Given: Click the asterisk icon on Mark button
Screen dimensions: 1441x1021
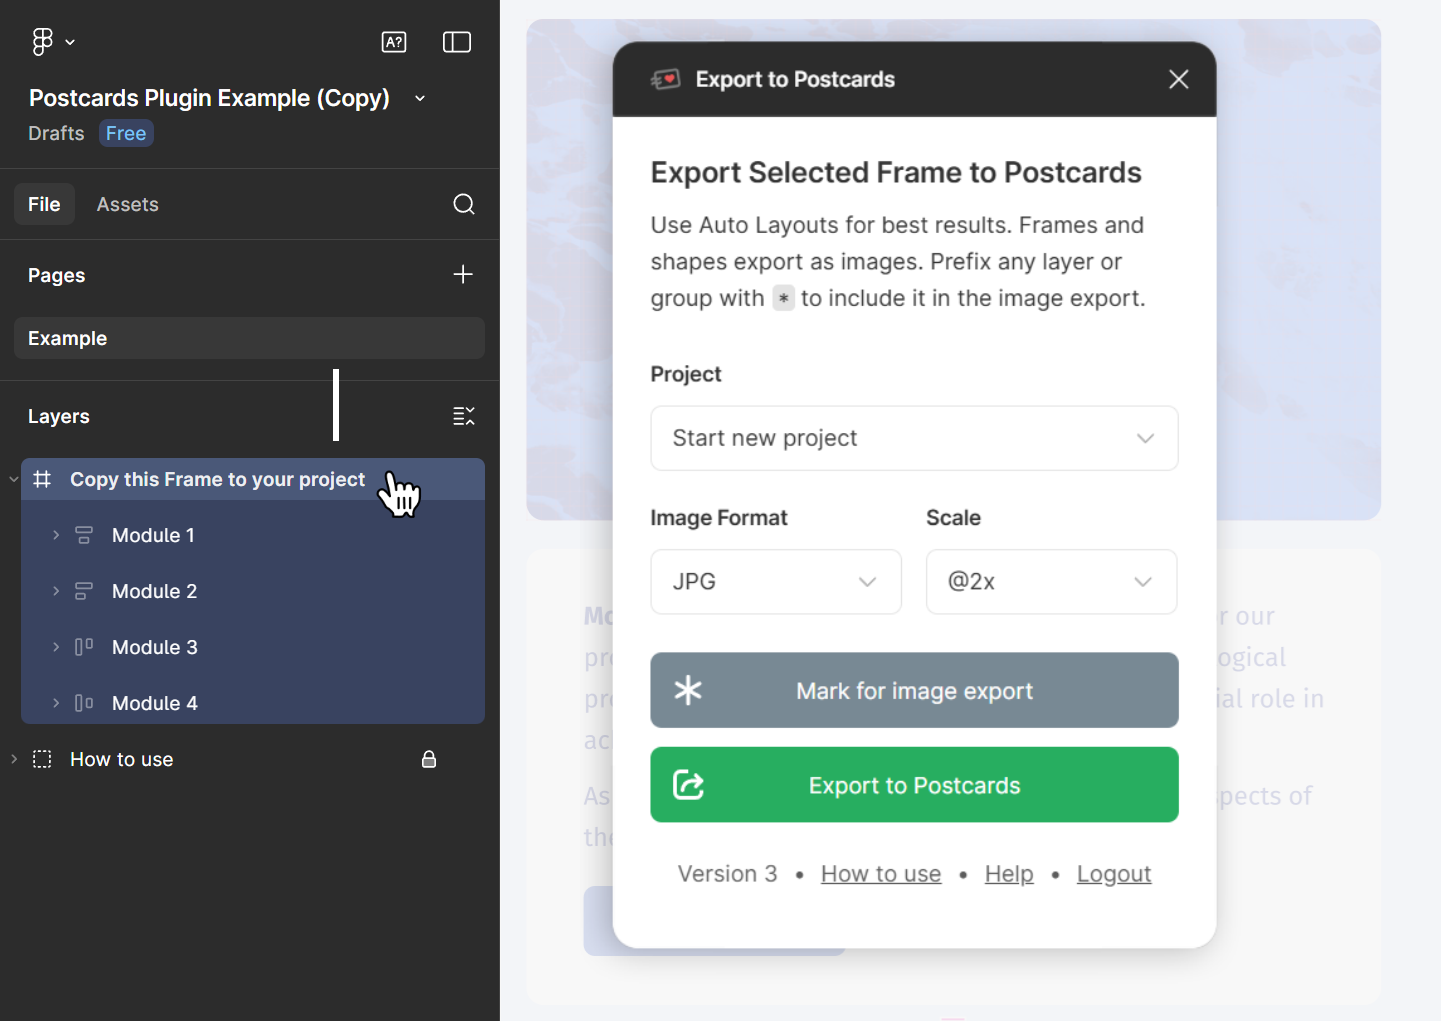Looking at the screenshot, I should [688, 690].
